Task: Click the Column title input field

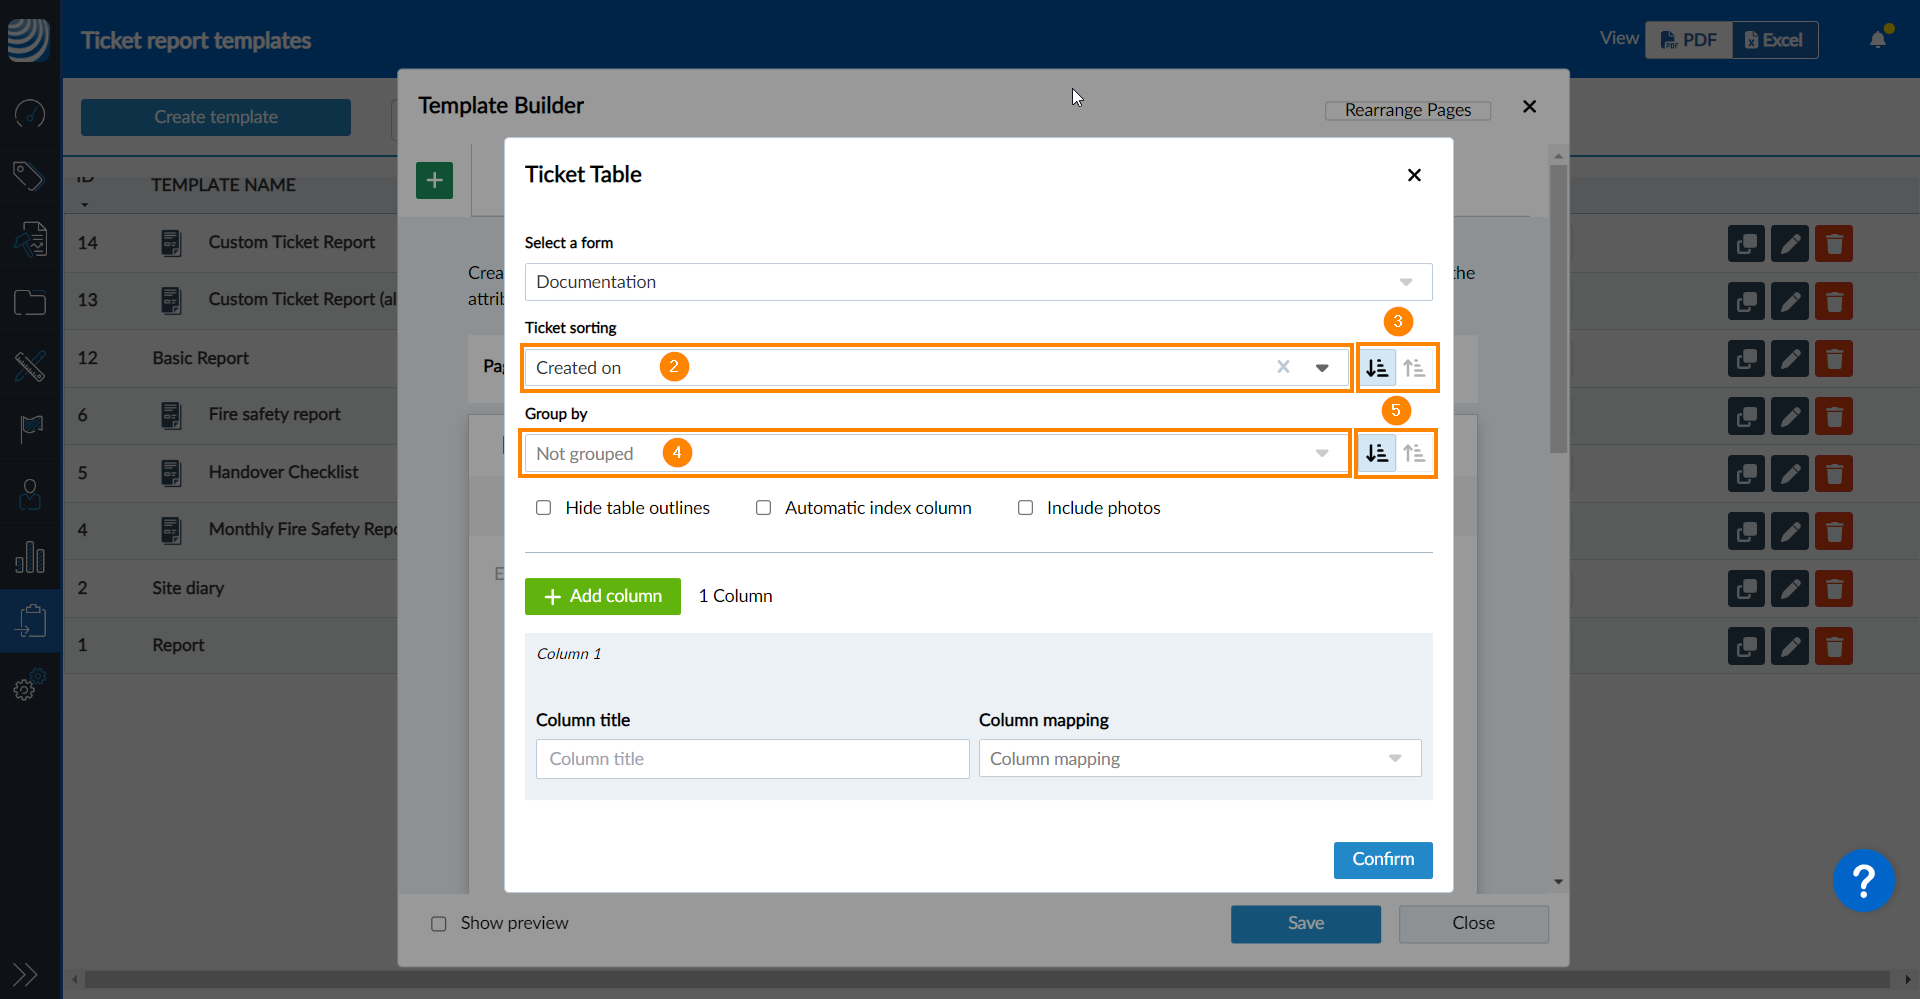Action: [752, 759]
